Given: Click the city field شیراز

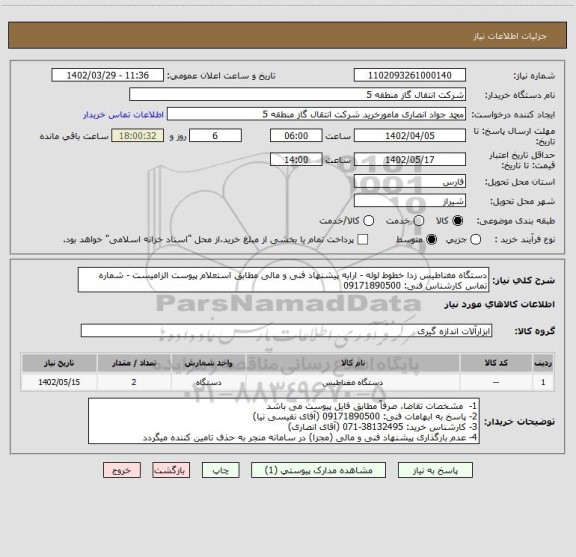Looking at the screenshot, I should click(410, 201).
